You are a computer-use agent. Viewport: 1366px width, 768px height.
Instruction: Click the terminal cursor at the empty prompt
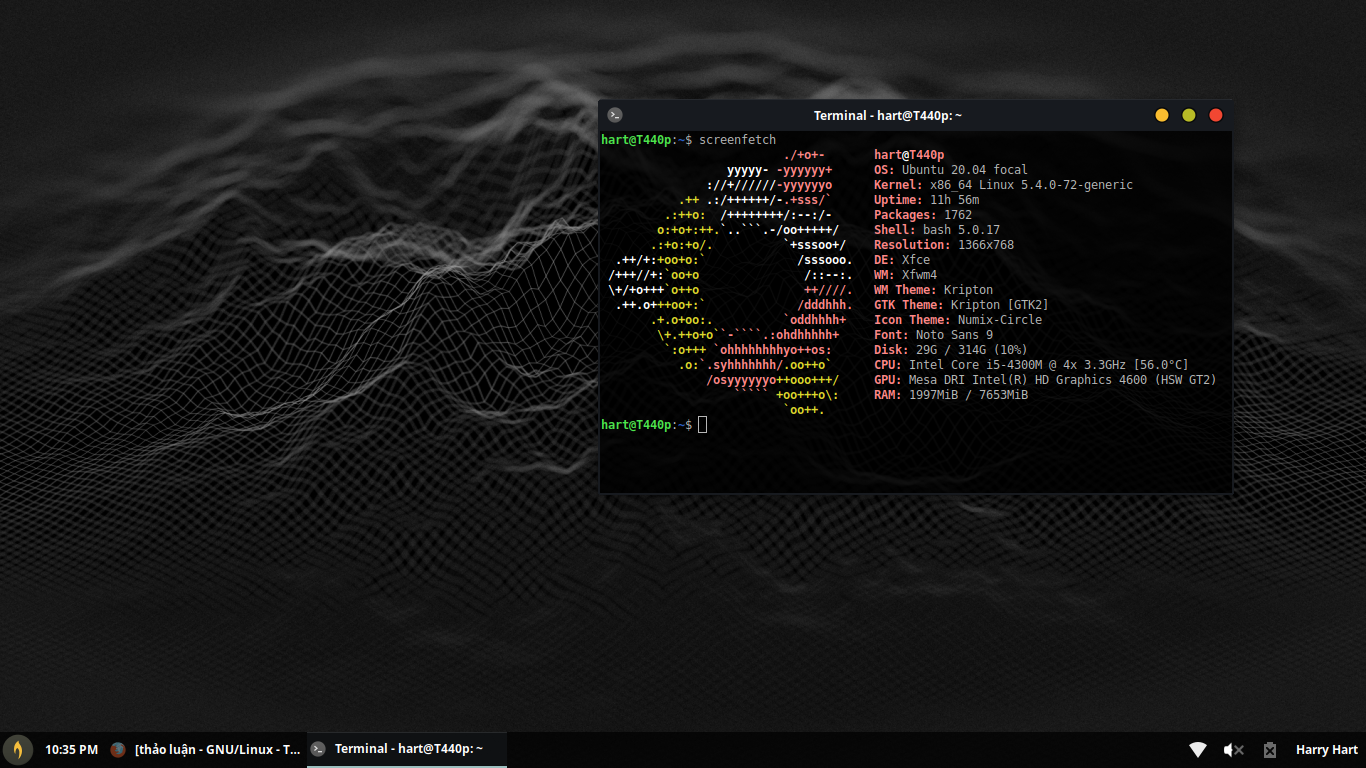point(703,425)
